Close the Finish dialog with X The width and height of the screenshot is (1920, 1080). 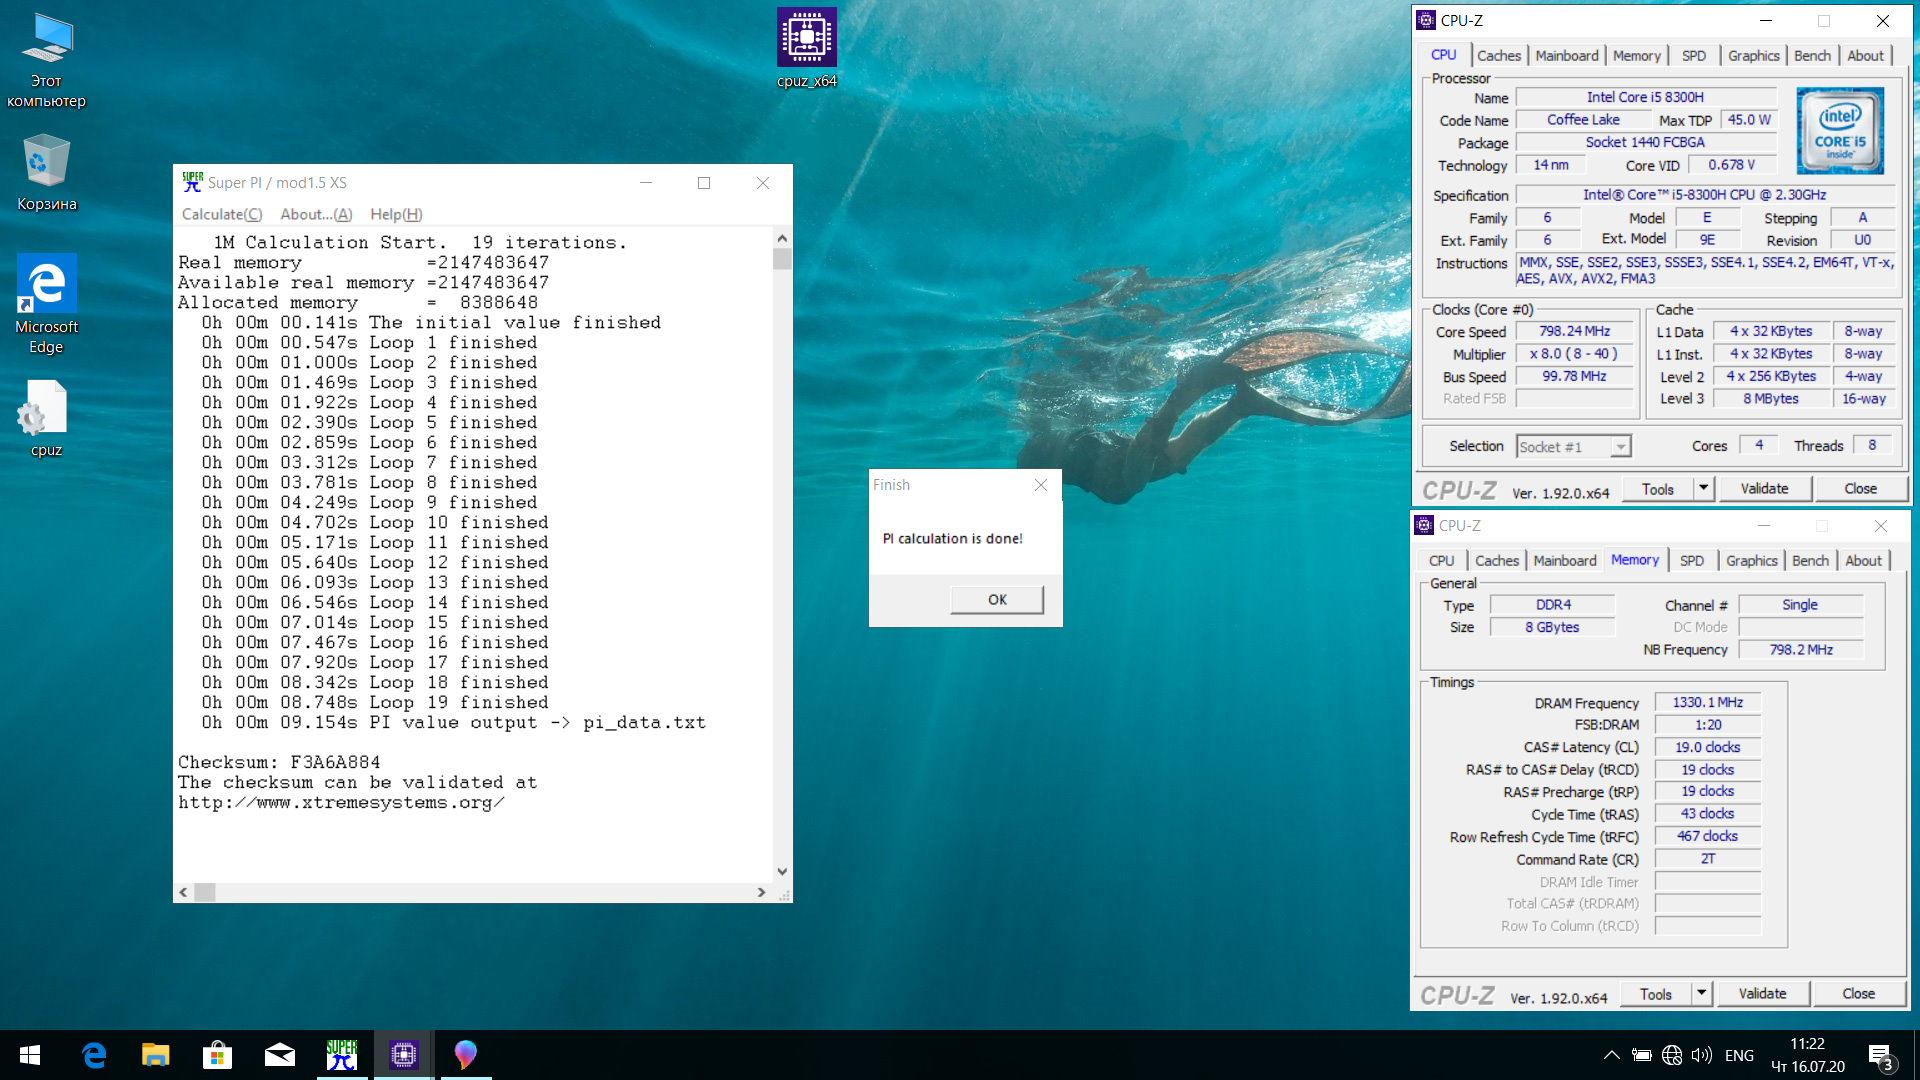tap(1041, 484)
